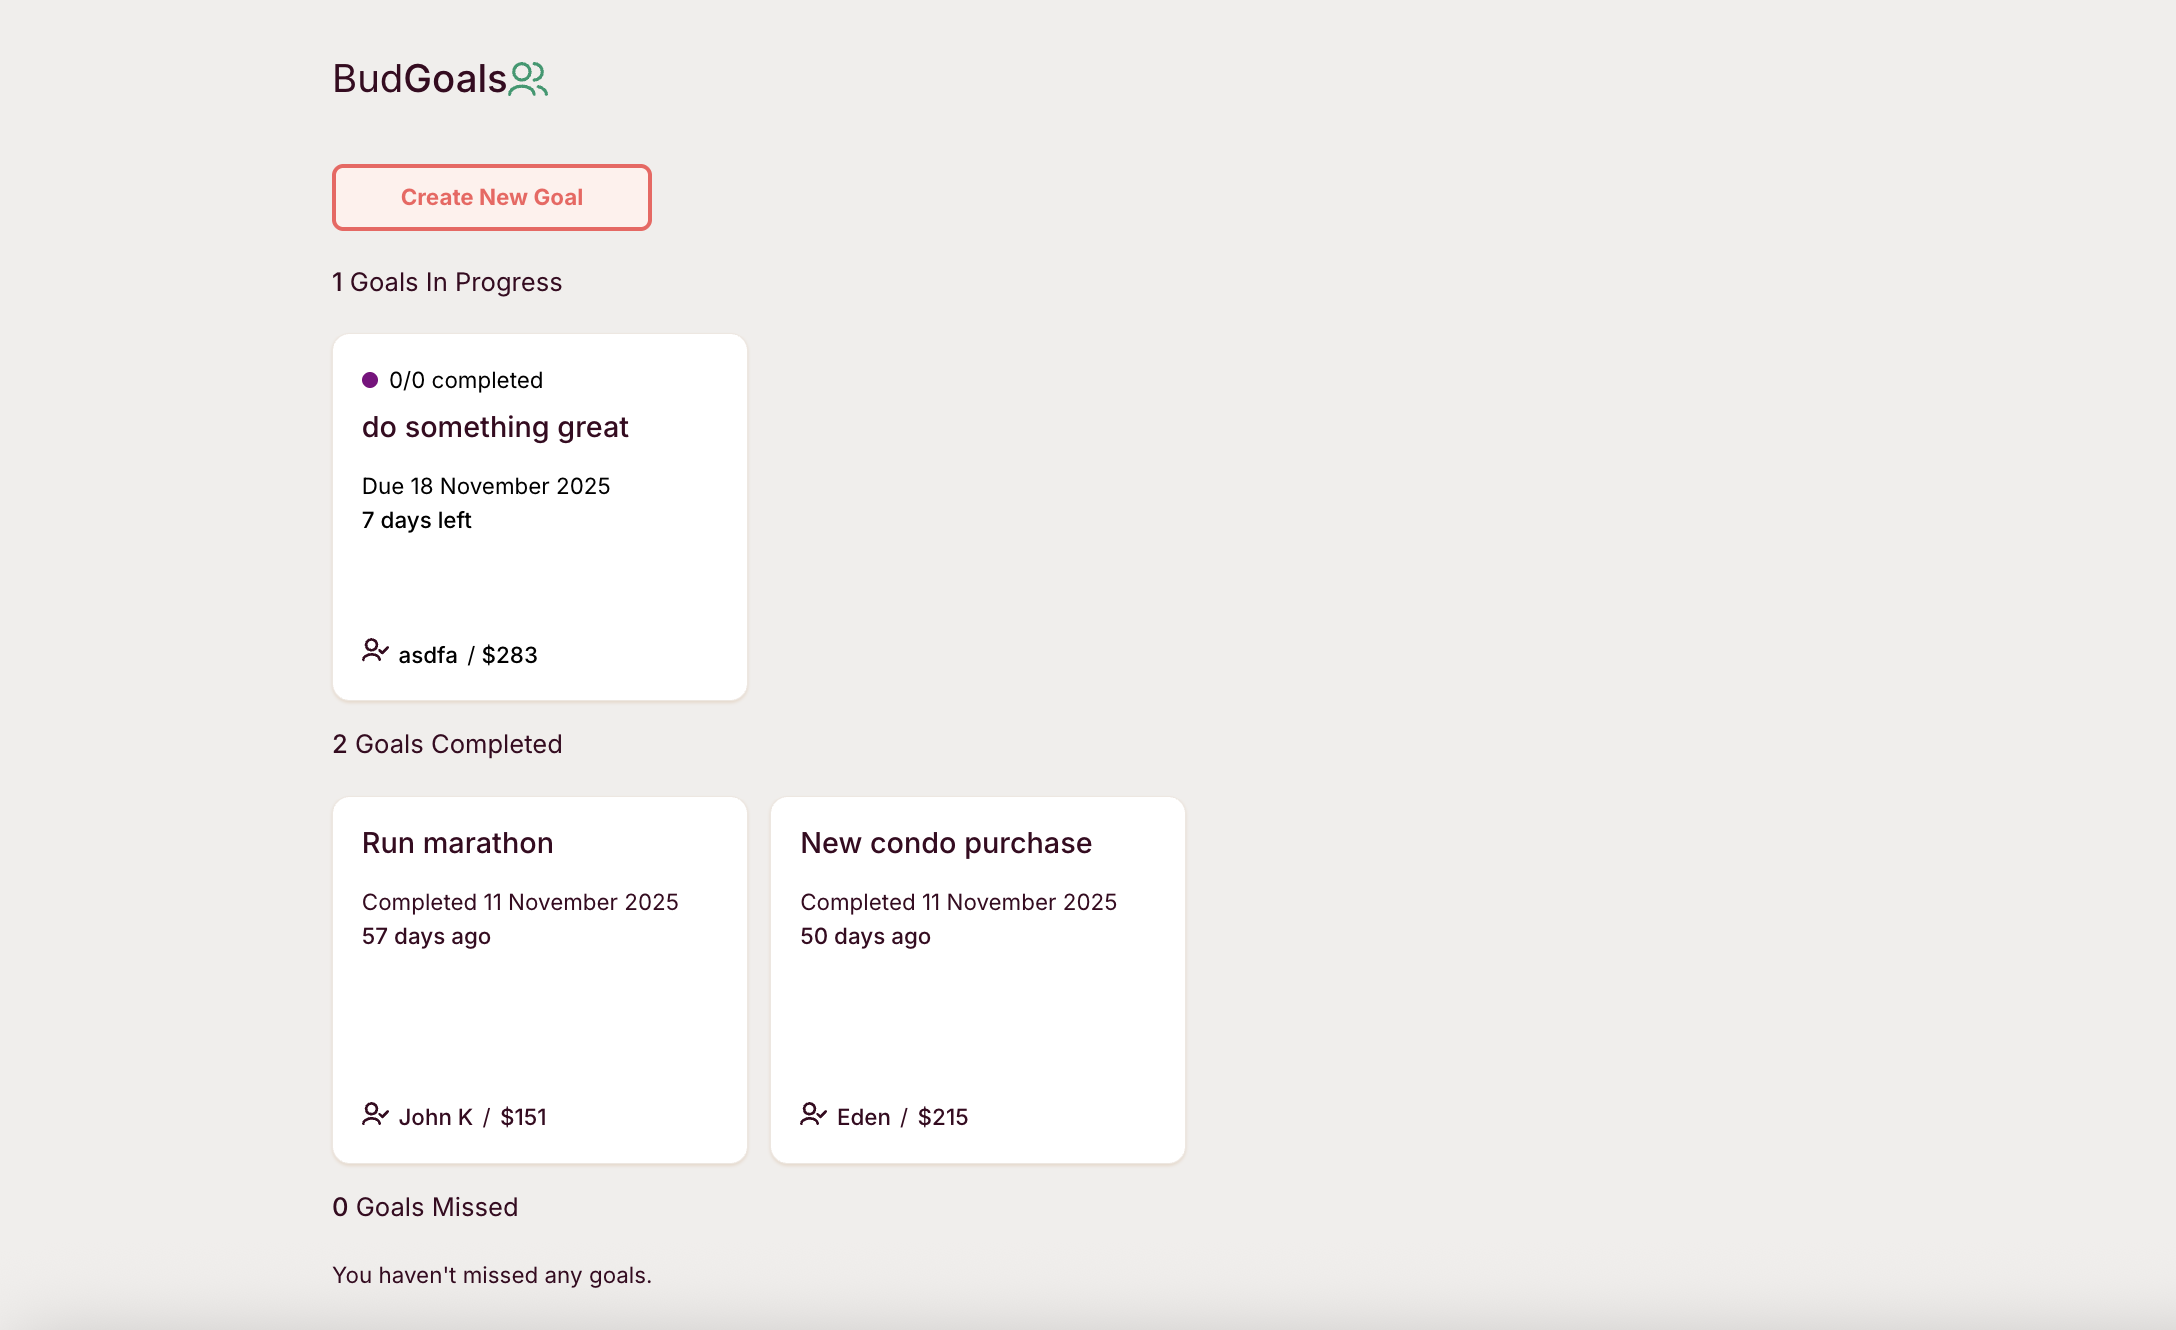Select the buddy icon on the Run marathon card
Viewport: 2176px width, 1330px height.
click(374, 1114)
